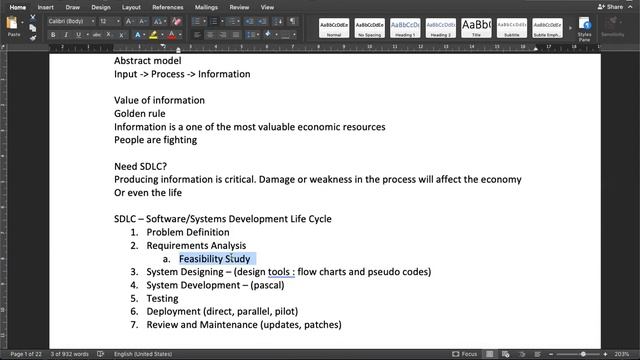The width and height of the screenshot is (640, 360).
Task: Toggle show paragraph marks
Action: point(293,21)
